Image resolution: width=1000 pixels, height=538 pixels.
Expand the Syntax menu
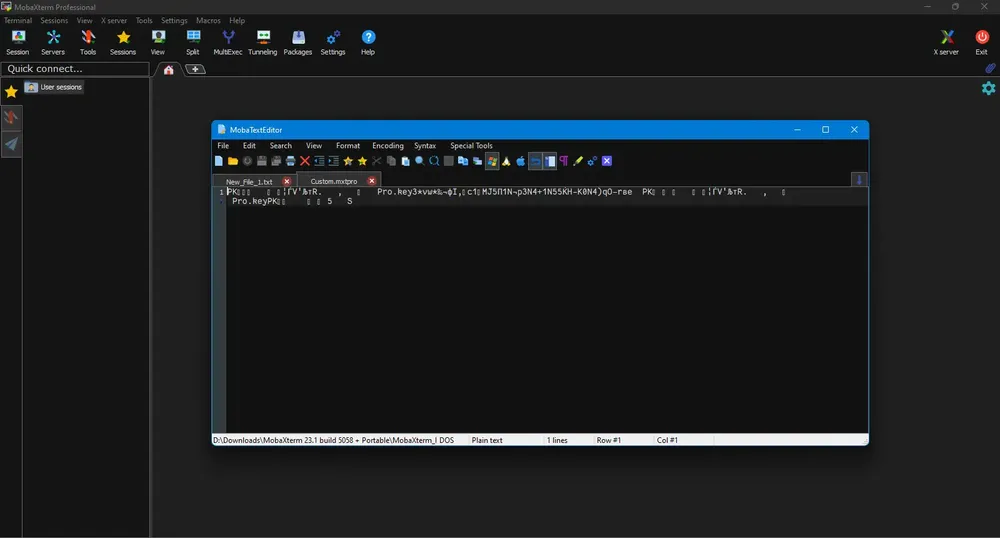425,146
